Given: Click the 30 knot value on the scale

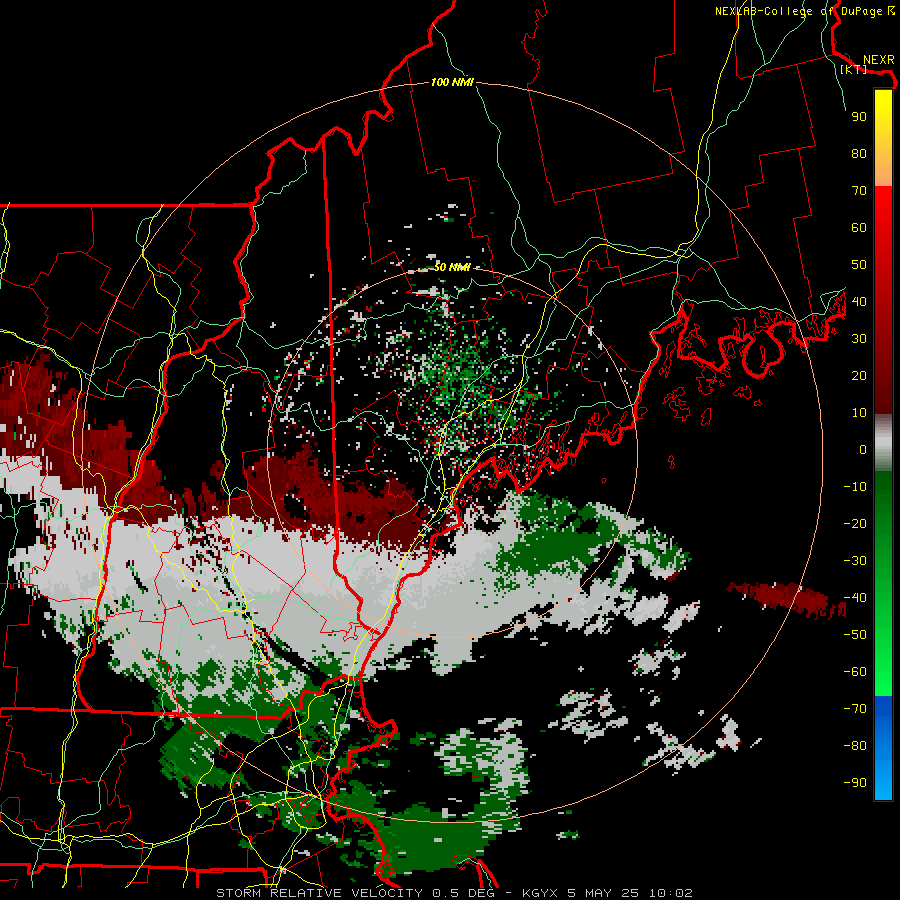Looking at the screenshot, I should click(x=859, y=339).
